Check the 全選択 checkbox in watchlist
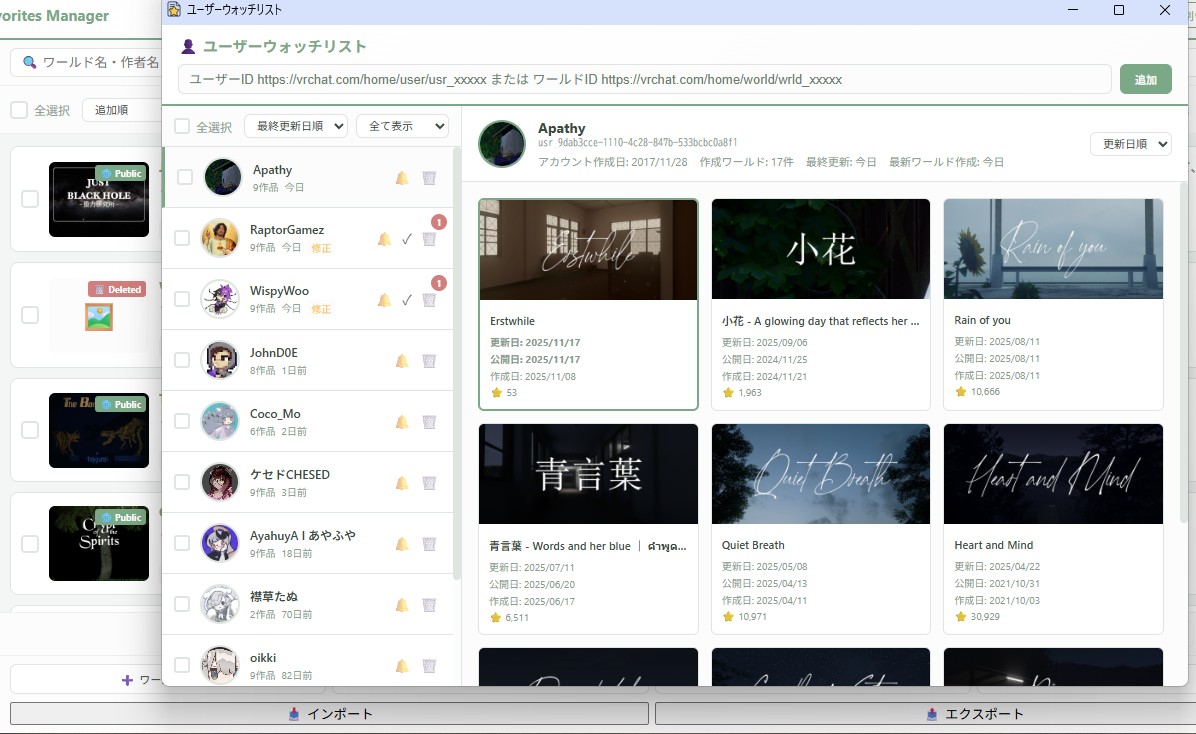The image size is (1196, 734). click(182, 127)
